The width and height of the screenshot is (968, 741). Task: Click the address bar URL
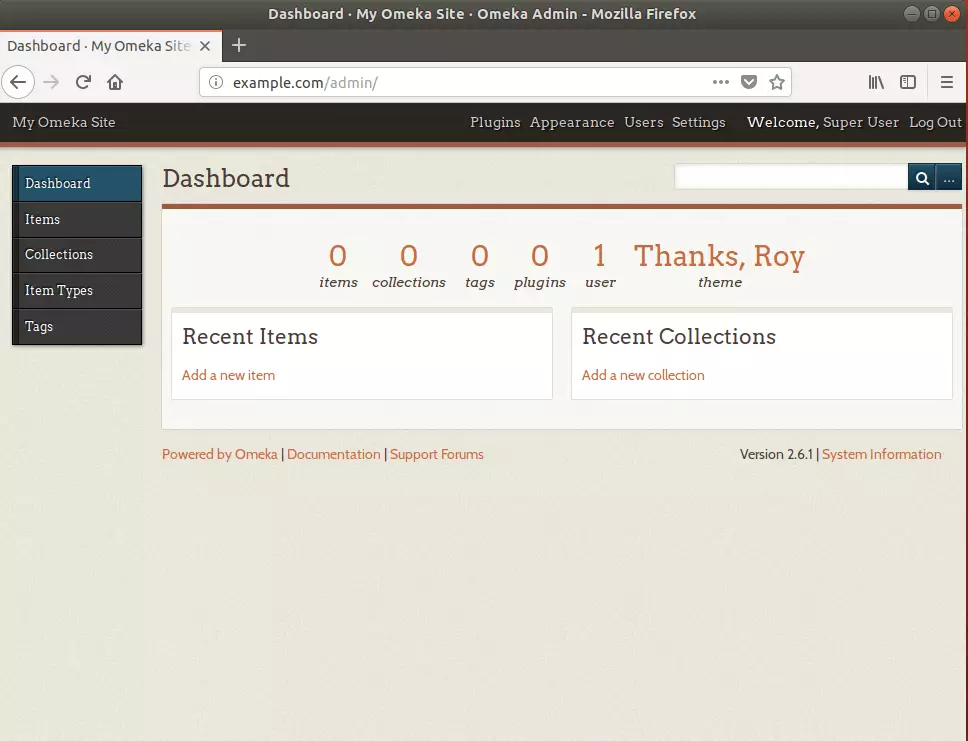(x=305, y=83)
